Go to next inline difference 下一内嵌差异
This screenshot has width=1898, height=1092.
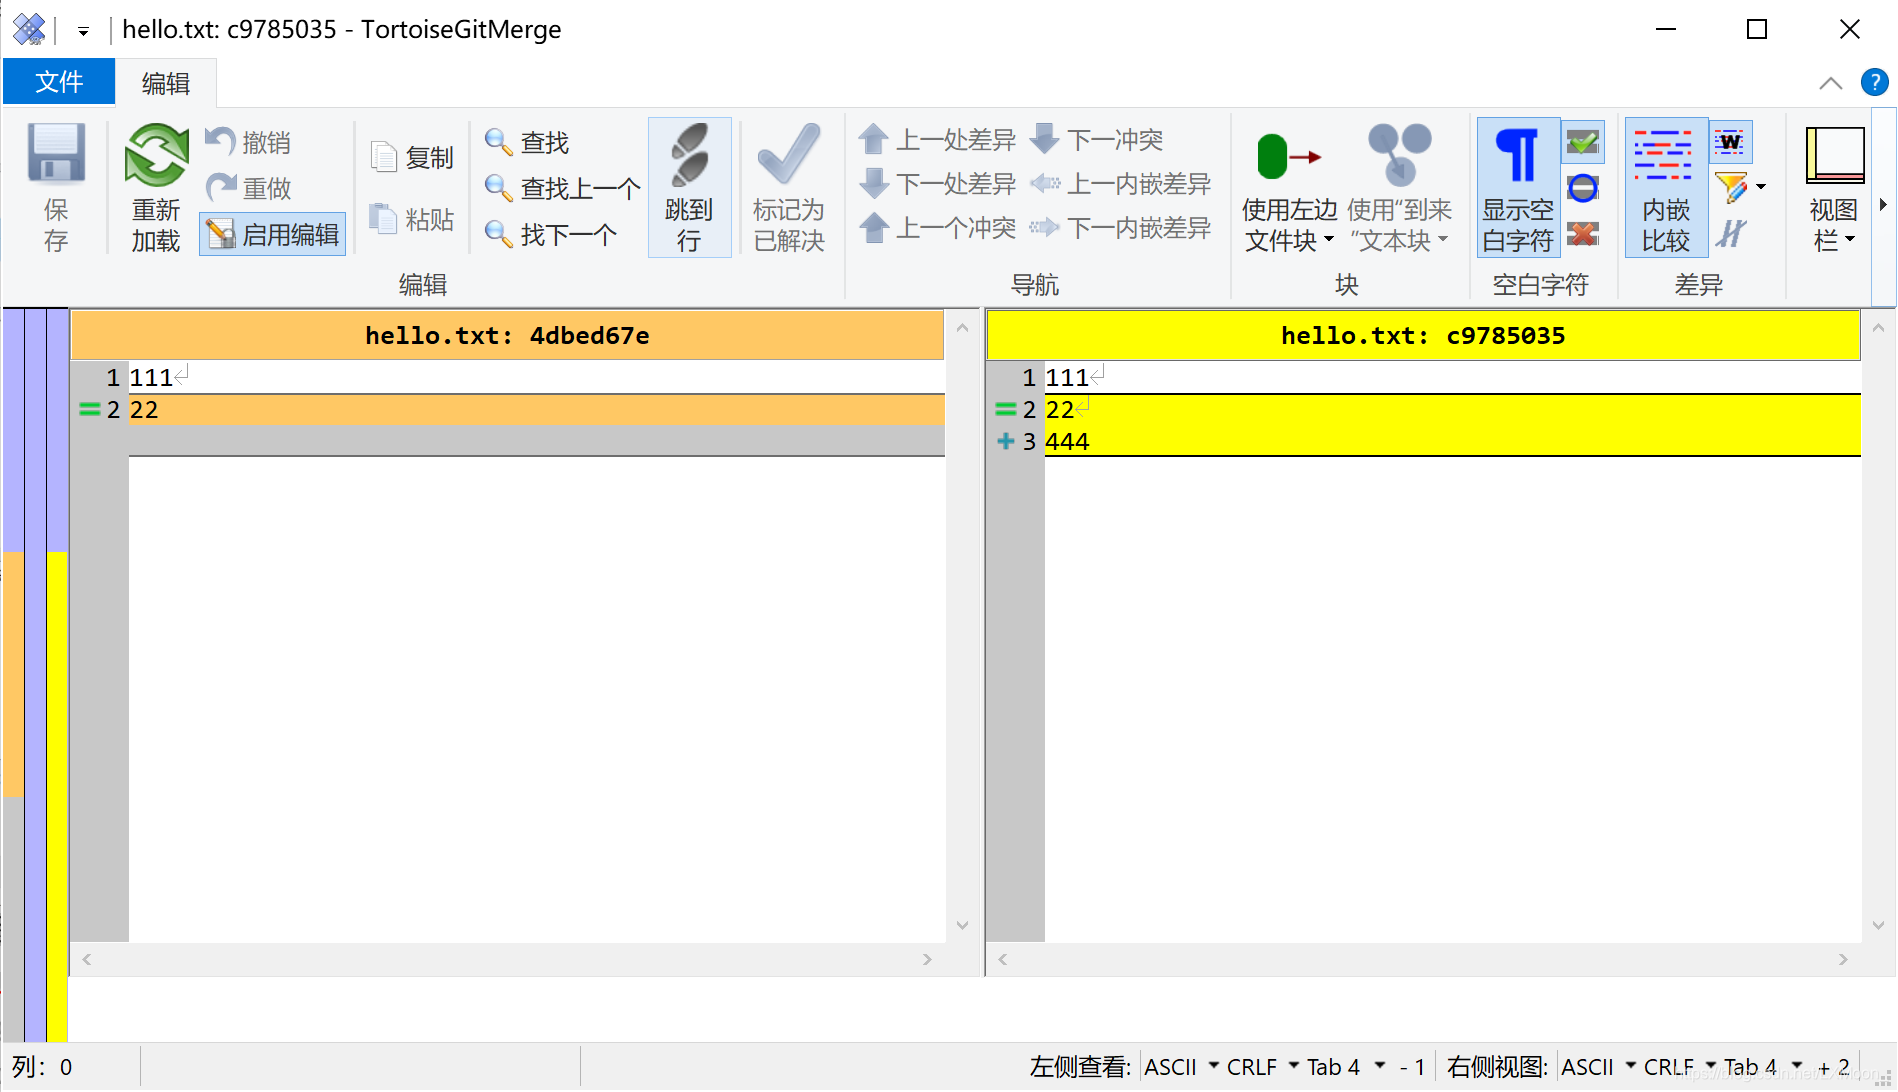(1120, 227)
